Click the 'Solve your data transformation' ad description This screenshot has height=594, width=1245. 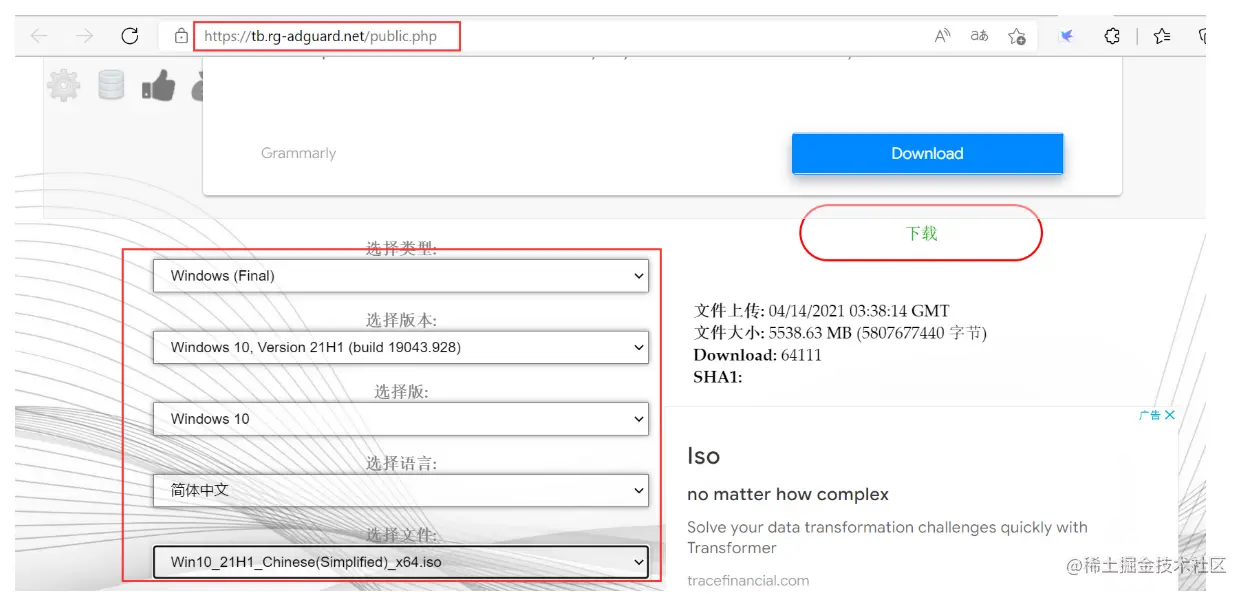(x=887, y=537)
